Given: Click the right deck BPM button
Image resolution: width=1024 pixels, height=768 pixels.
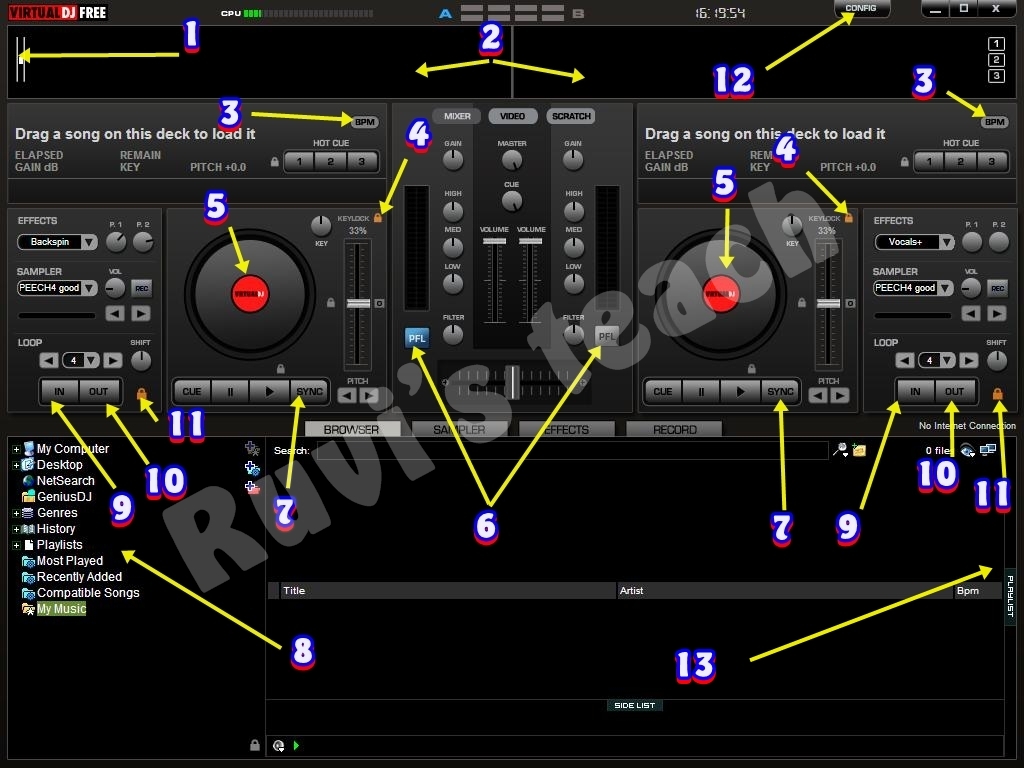Looking at the screenshot, I should pos(995,122).
